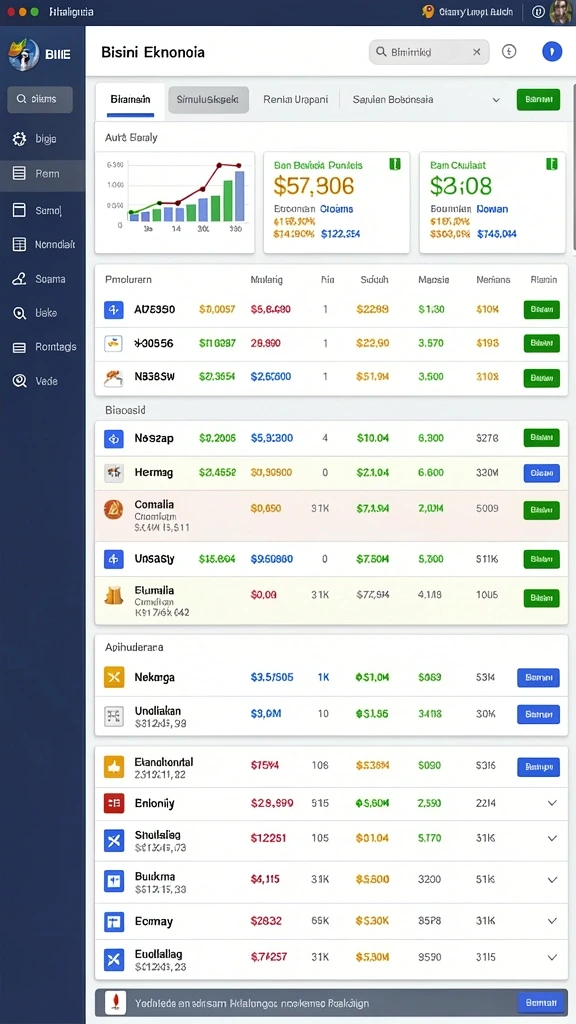This screenshot has height=1024, width=576.
Task: Select the Vede magnifier icon in sidebar
Action: (19, 381)
